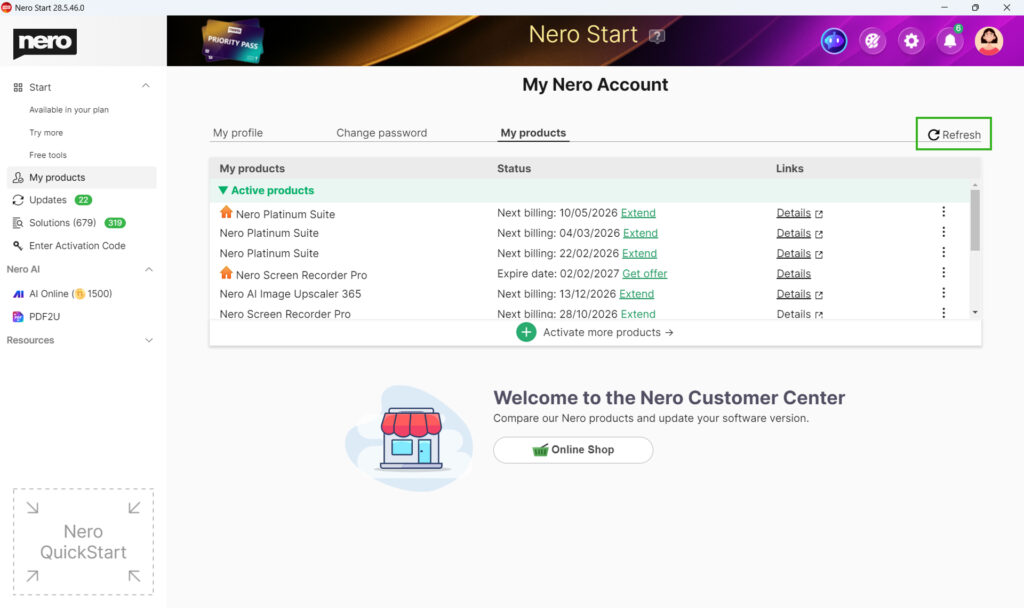The height and width of the screenshot is (608, 1024).
Task: Extend billing for Nero AI Image Upscaler 365
Action: tap(641, 293)
